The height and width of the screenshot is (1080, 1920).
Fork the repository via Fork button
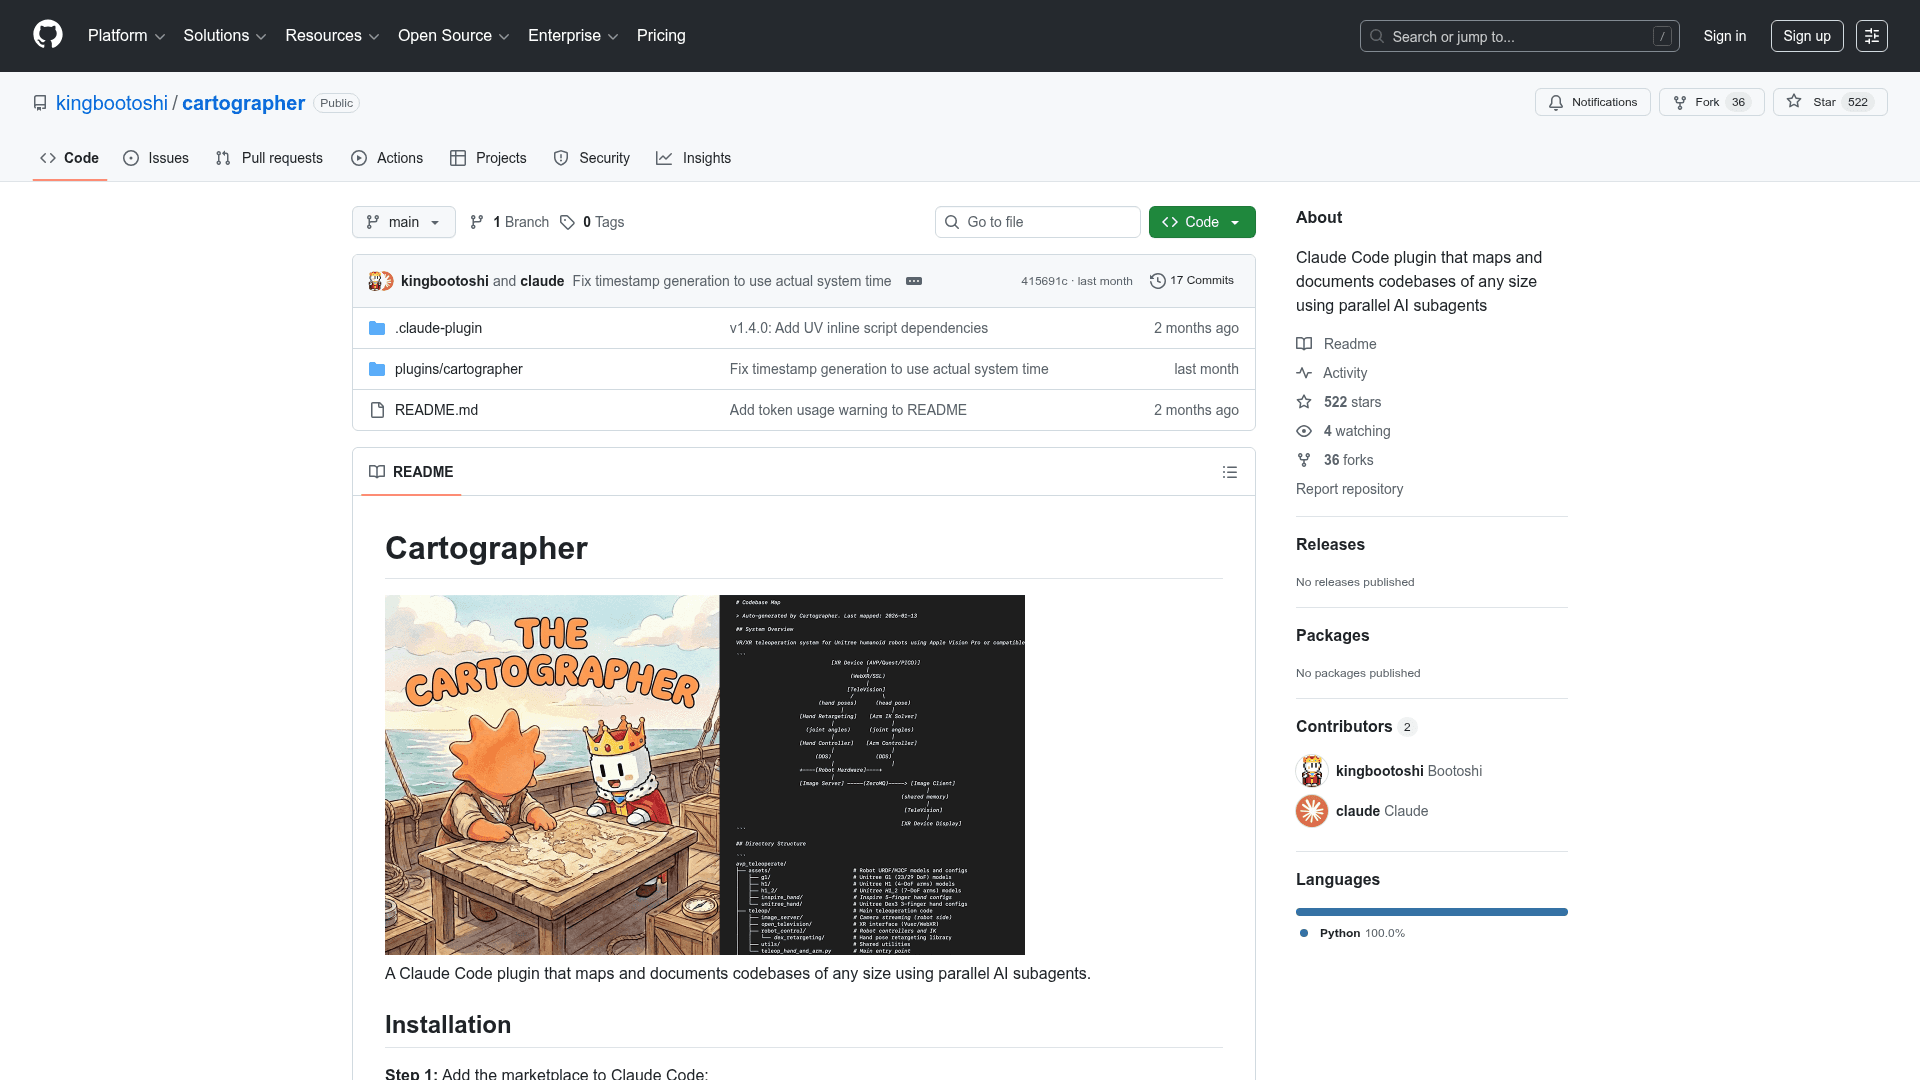point(1697,102)
